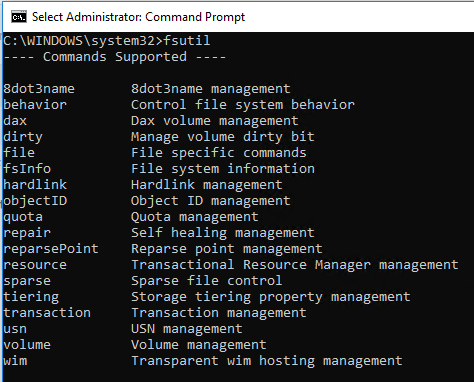
Task: Click the 'quota' command entry
Action: pyautogui.click(x=23, y=217)
